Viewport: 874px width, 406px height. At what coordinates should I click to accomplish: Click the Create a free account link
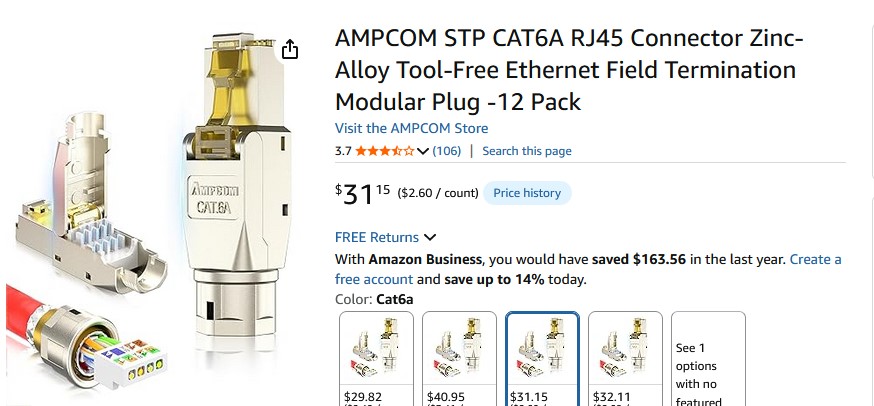click(x=815, y=259)
